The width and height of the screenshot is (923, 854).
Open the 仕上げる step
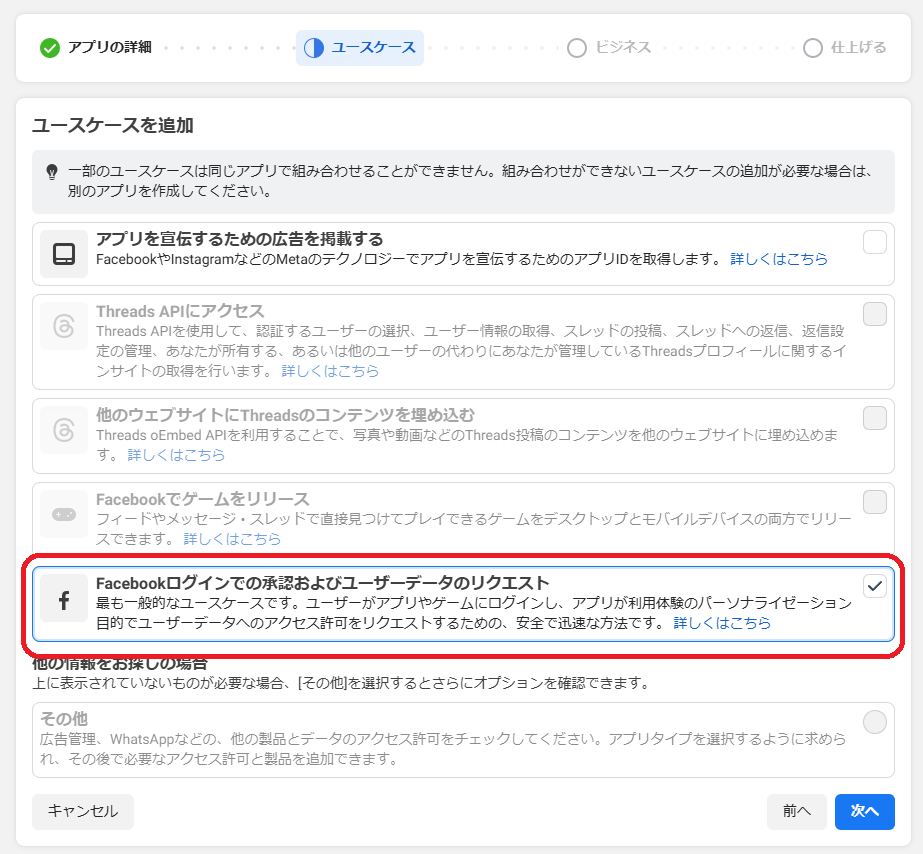pos(845,48)
